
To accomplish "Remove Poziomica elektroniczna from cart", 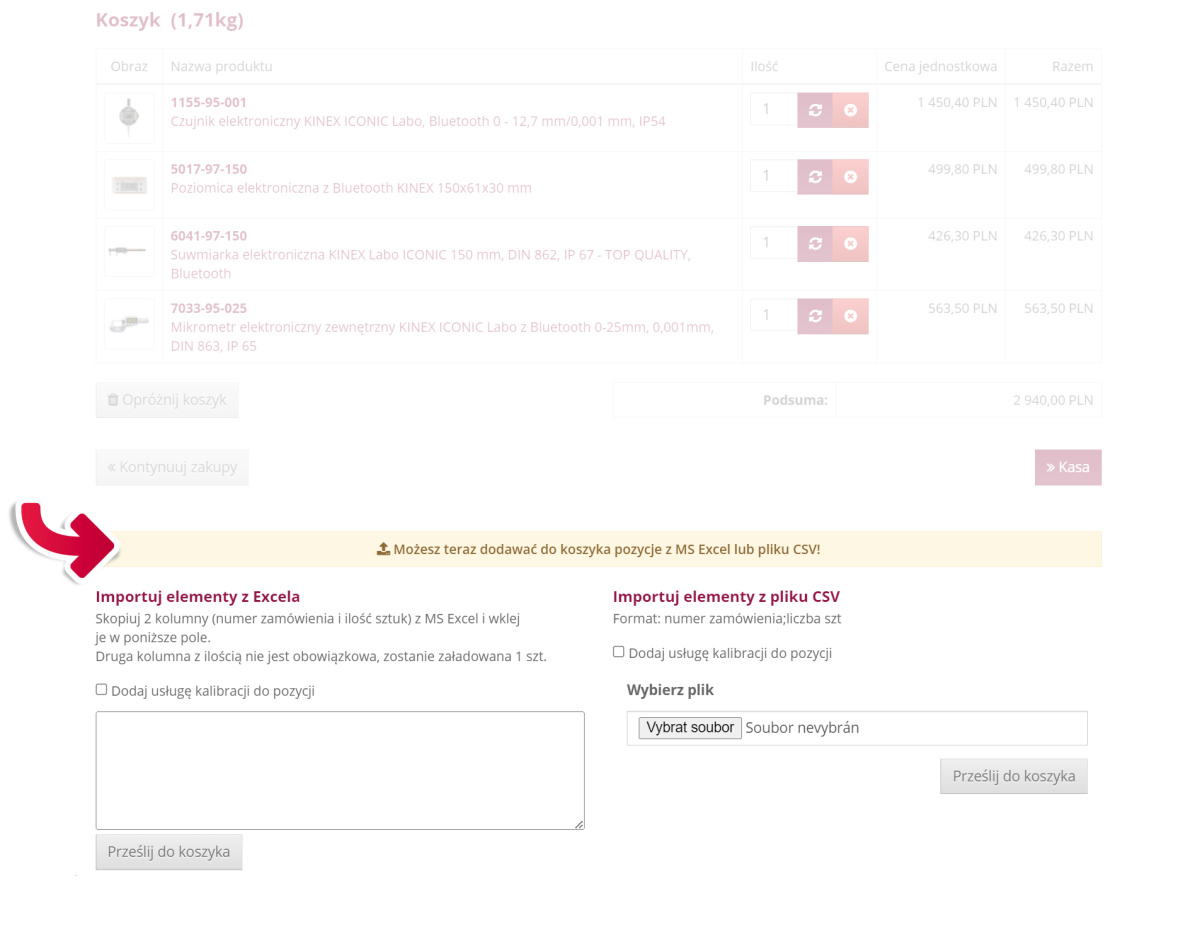I will tap(850, 177).
